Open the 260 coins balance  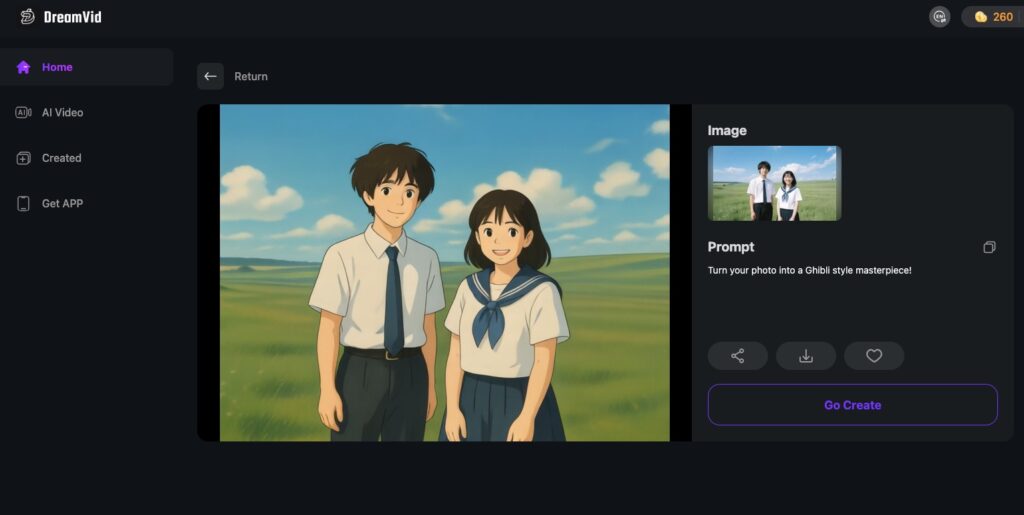pos(993,17)
